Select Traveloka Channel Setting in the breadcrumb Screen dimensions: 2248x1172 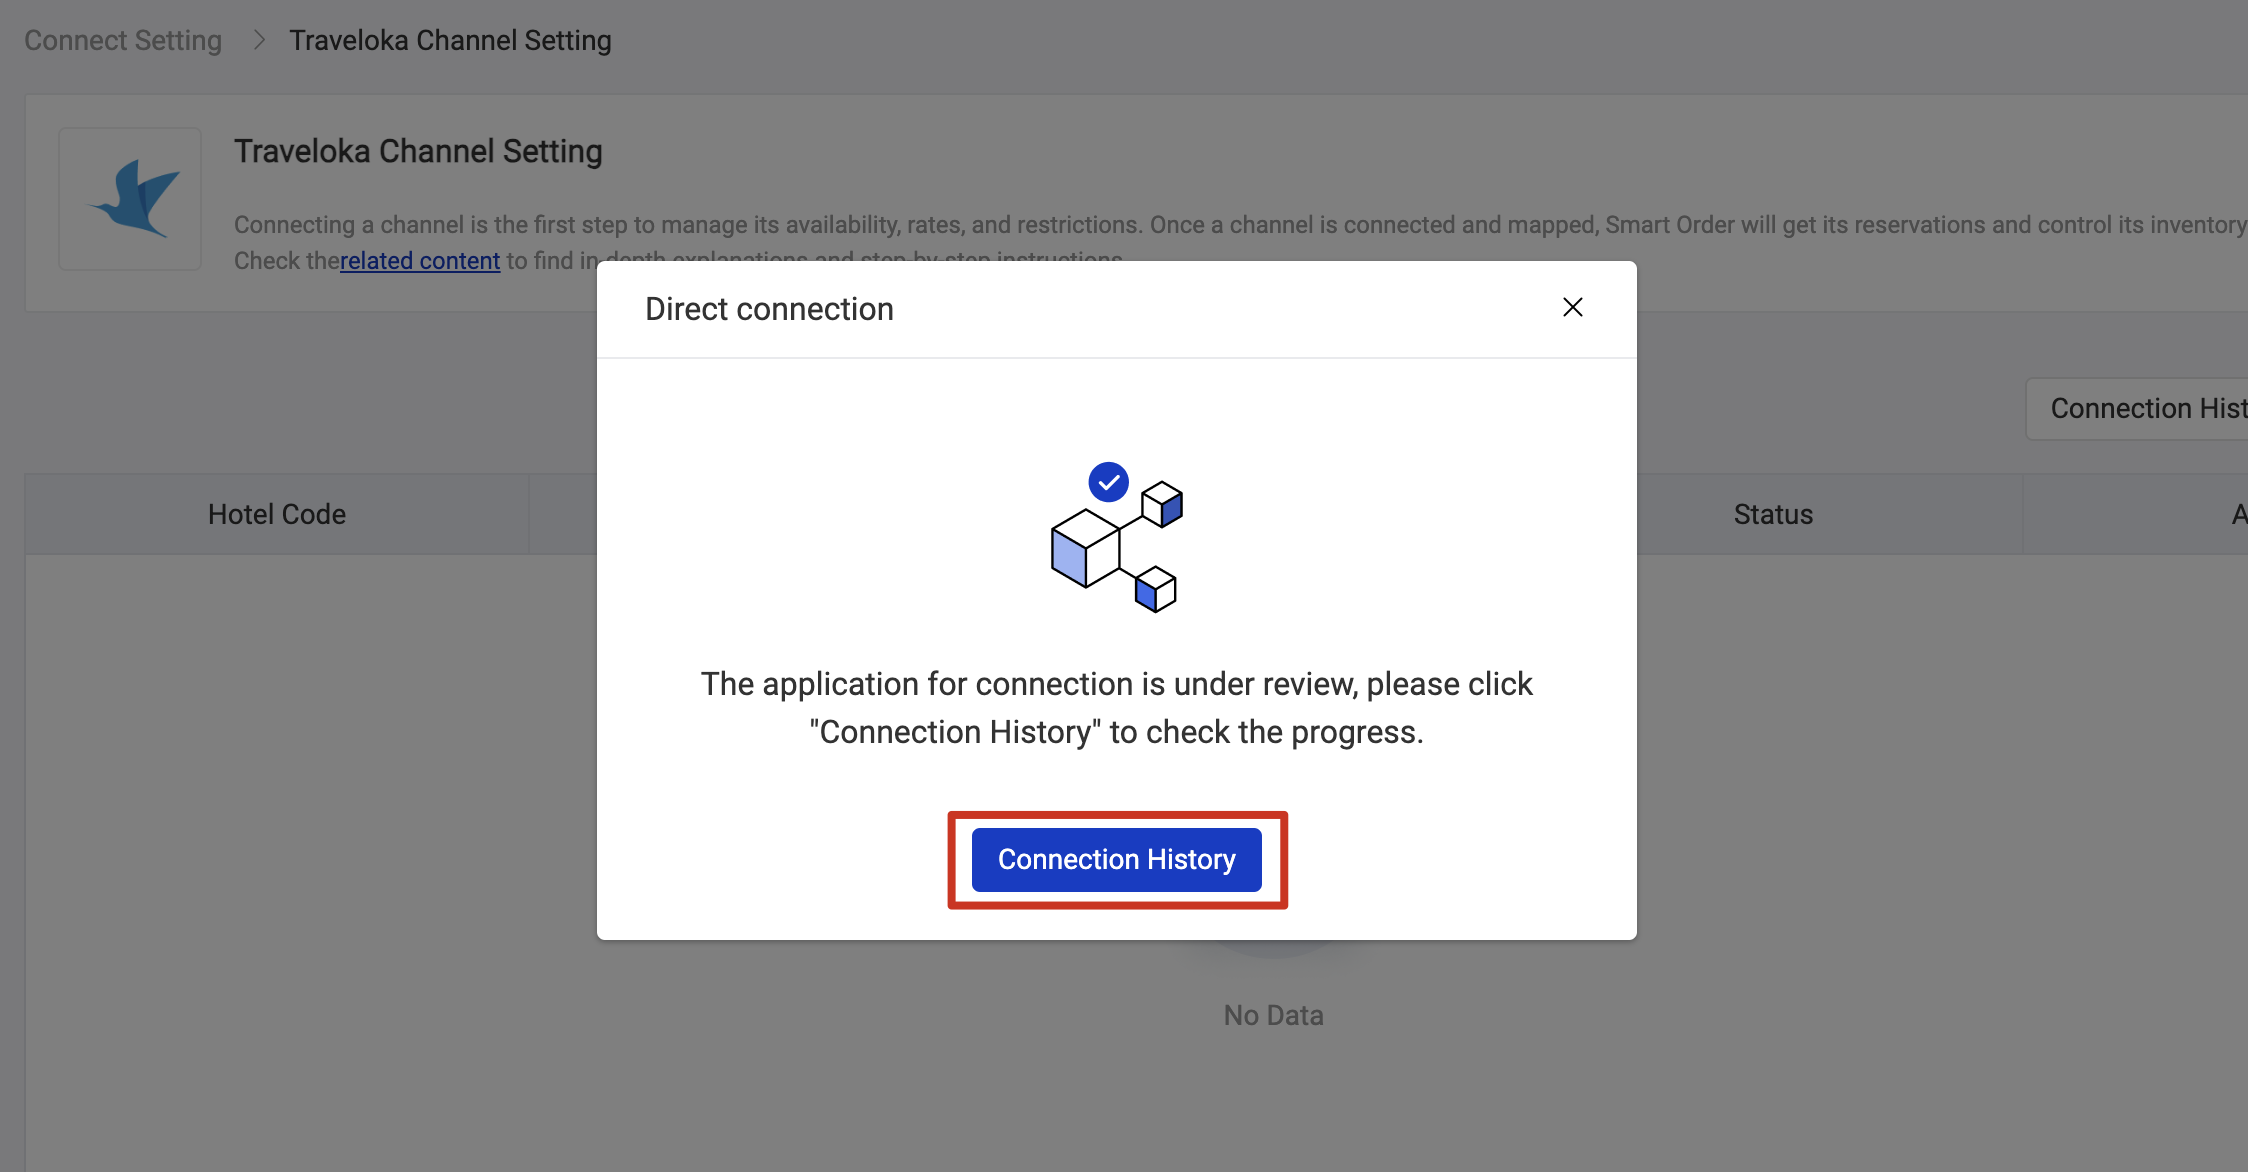[450, 39]
